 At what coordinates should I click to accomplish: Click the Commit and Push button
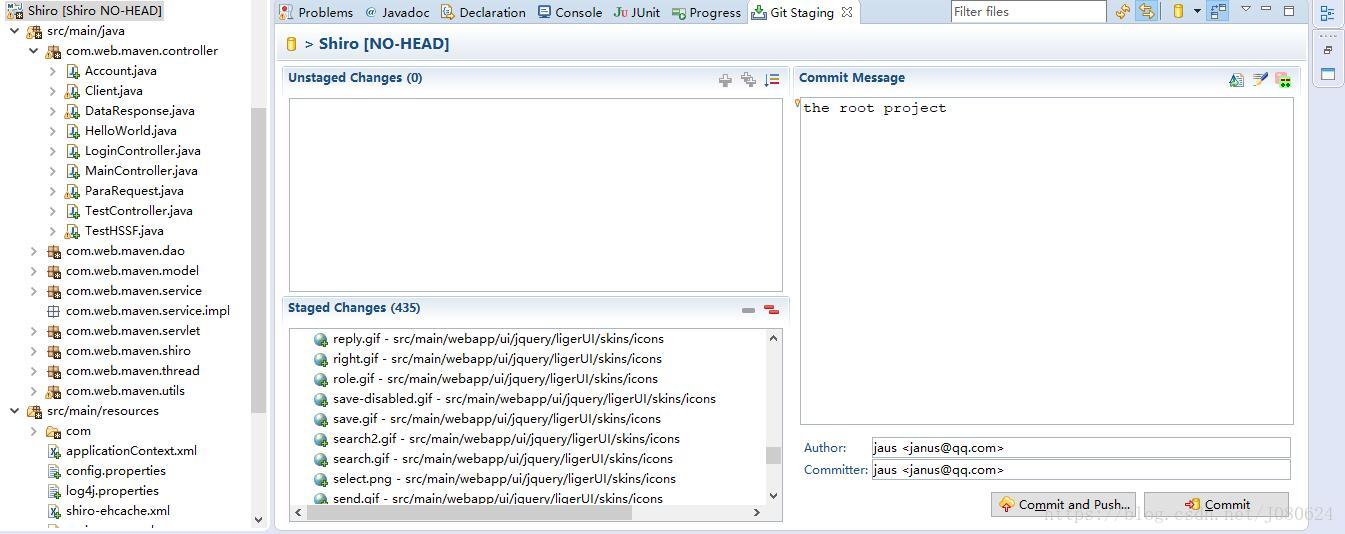click(1064, 504)
